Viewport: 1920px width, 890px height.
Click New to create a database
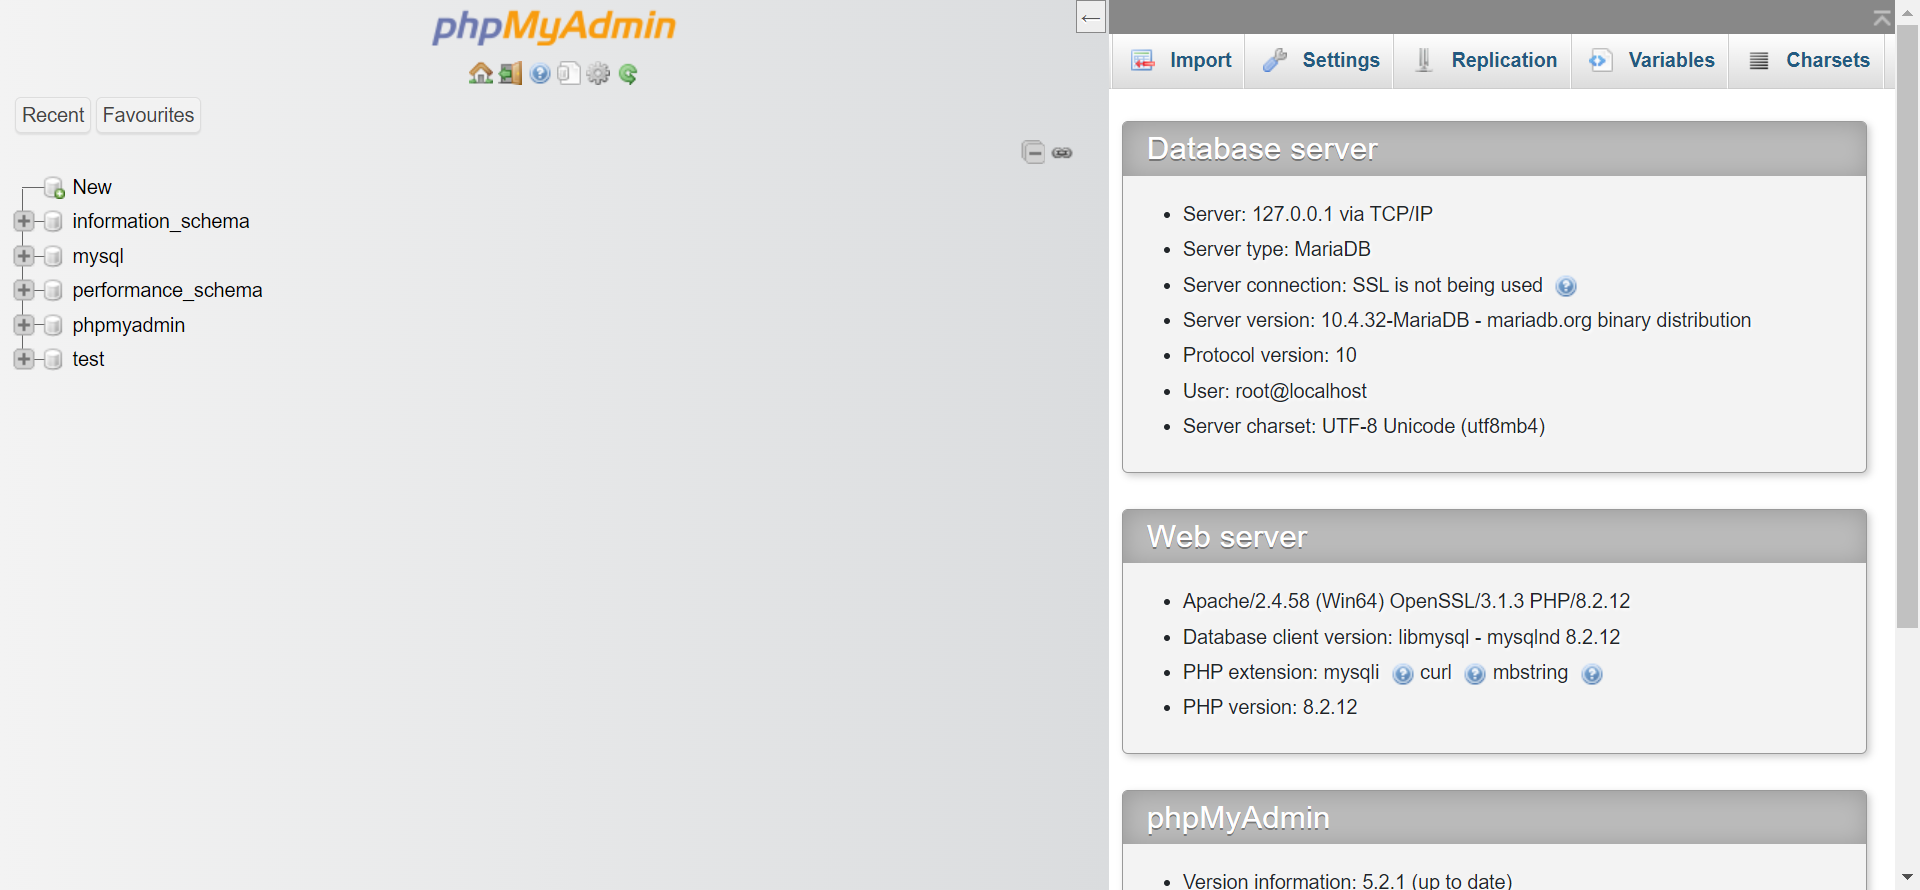(x=92, y=187)
